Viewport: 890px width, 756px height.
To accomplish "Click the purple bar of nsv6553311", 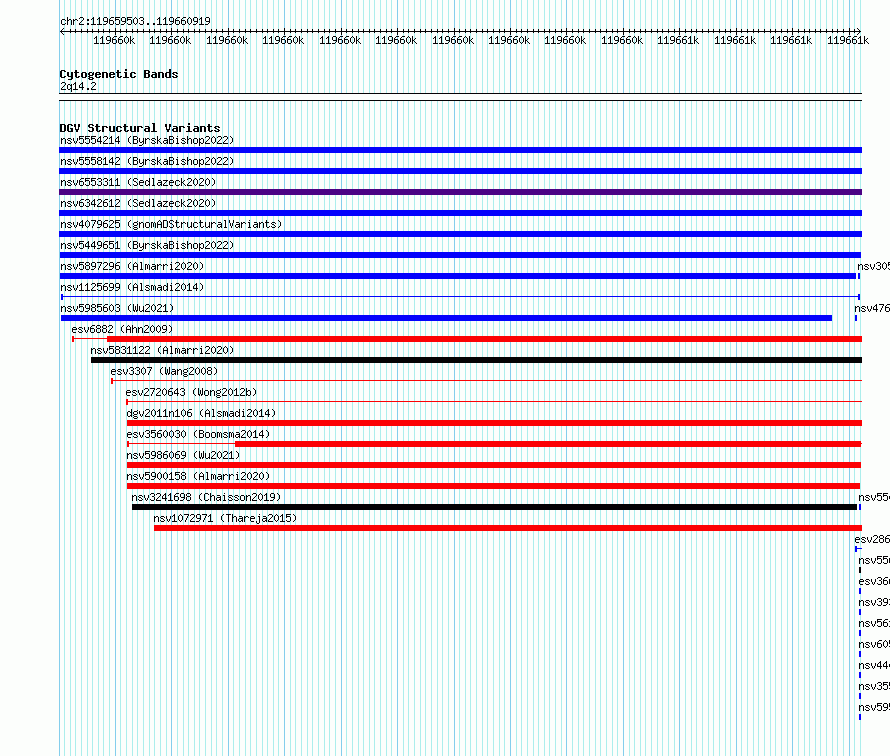I will click(x=460, y=192).
